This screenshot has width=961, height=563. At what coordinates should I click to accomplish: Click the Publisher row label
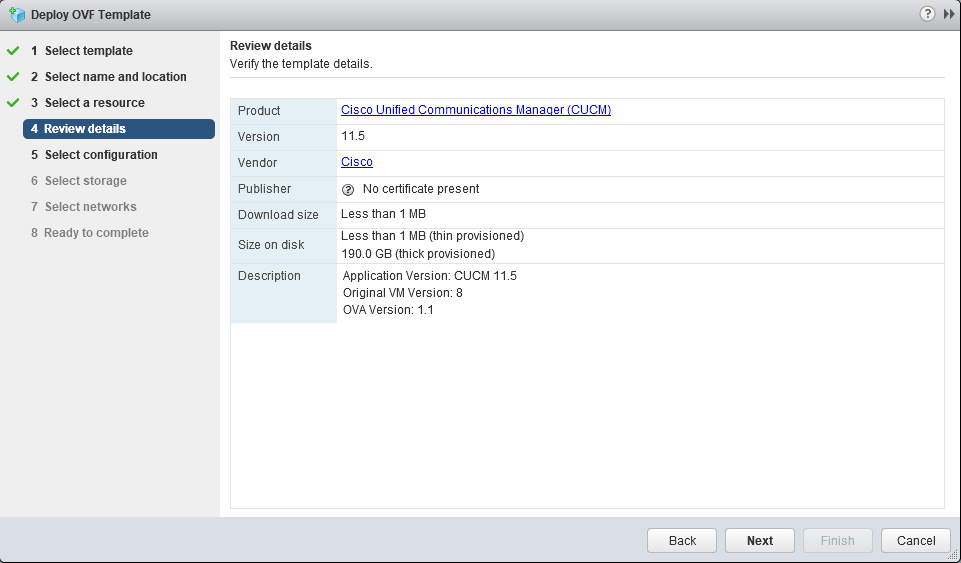tap(264, 189)
